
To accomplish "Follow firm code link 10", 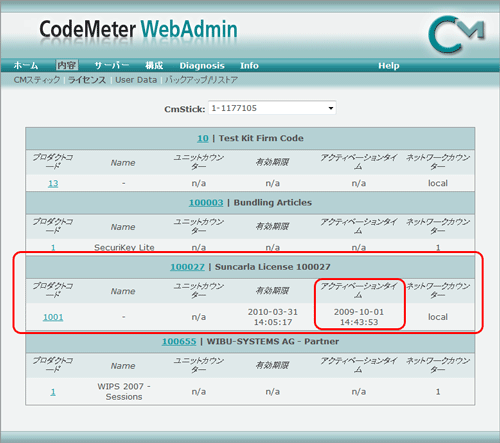I will (x=203, y=138).
